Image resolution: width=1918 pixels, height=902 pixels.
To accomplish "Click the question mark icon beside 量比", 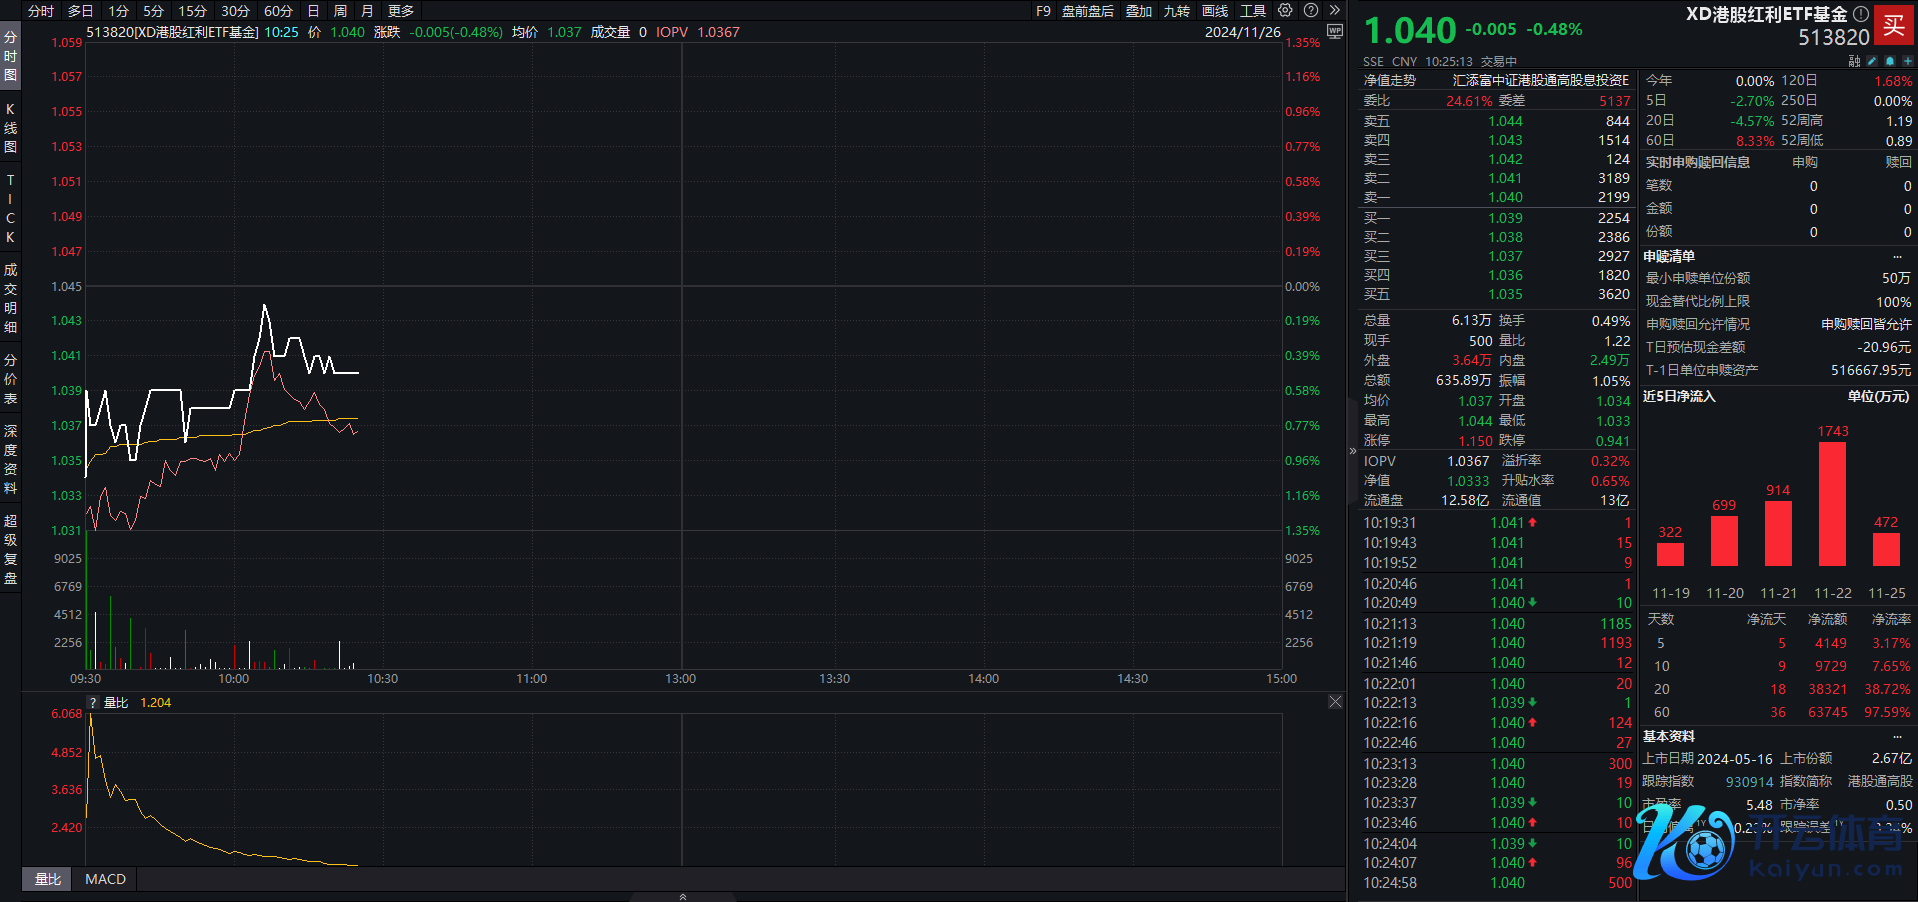I will (93, 703).
